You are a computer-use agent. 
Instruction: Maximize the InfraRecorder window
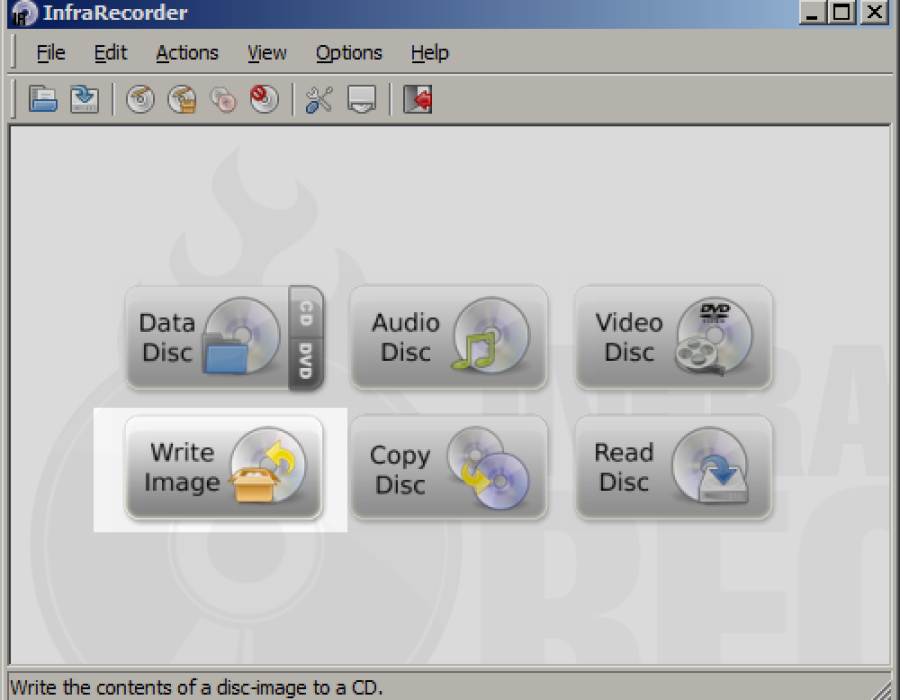tap(842, 12)
